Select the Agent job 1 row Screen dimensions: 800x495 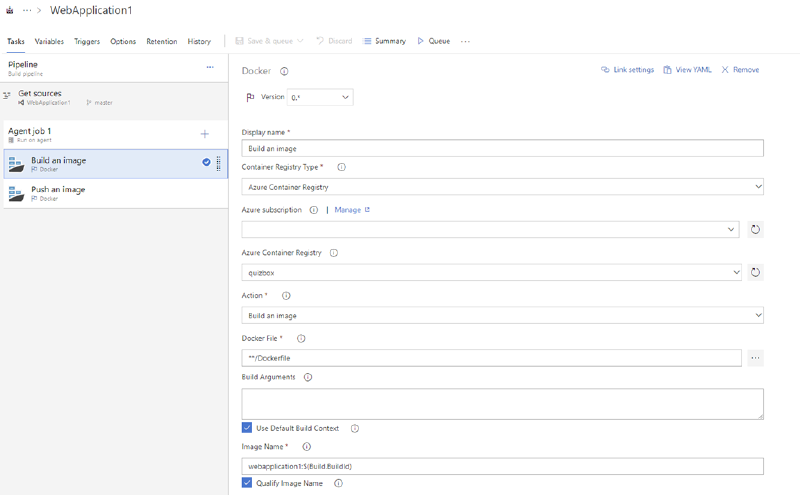tap(115, 135)
